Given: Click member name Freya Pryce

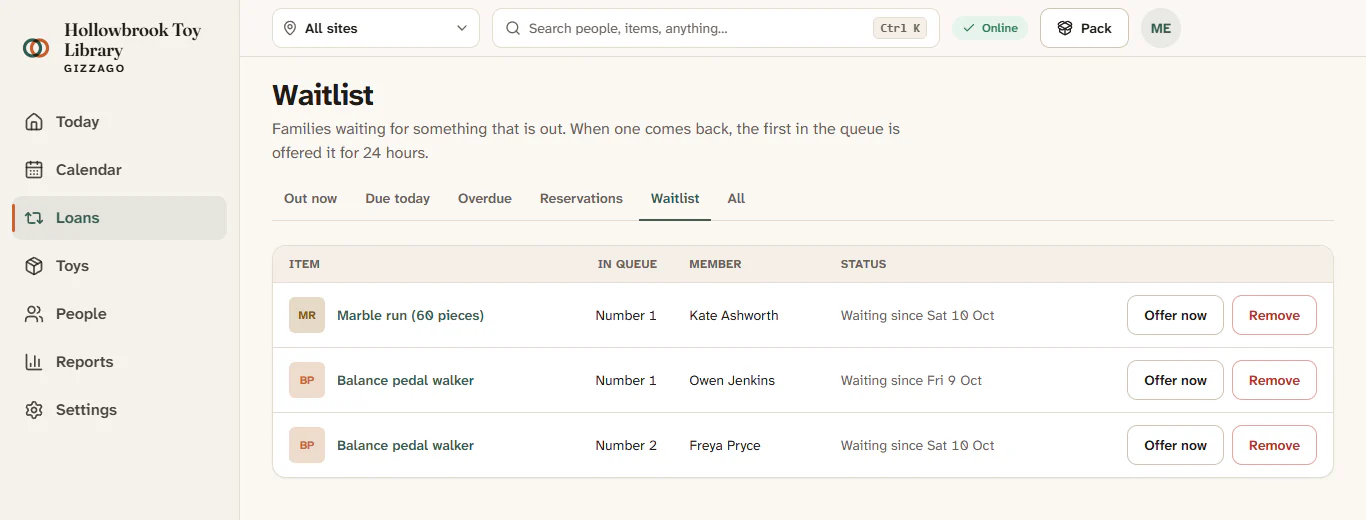Looking at the screenshot, I should click(725, 445).
